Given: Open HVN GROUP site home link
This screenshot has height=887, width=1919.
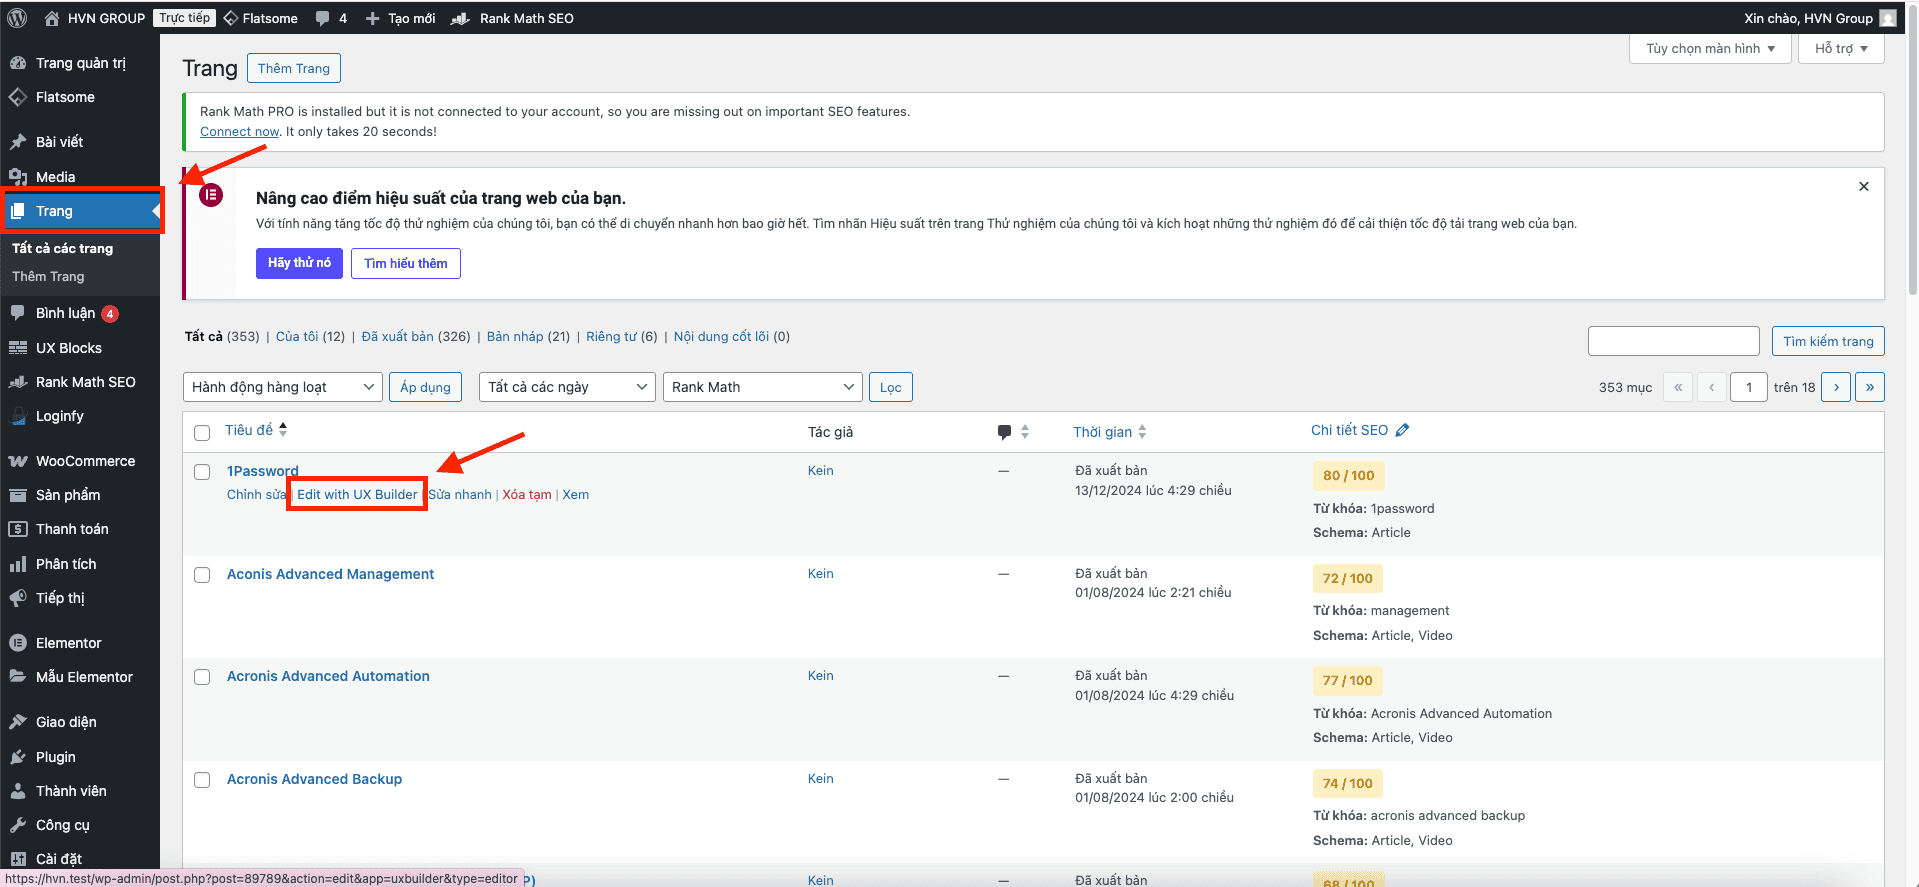Looking at the screenshot, I should click(95, 18).
